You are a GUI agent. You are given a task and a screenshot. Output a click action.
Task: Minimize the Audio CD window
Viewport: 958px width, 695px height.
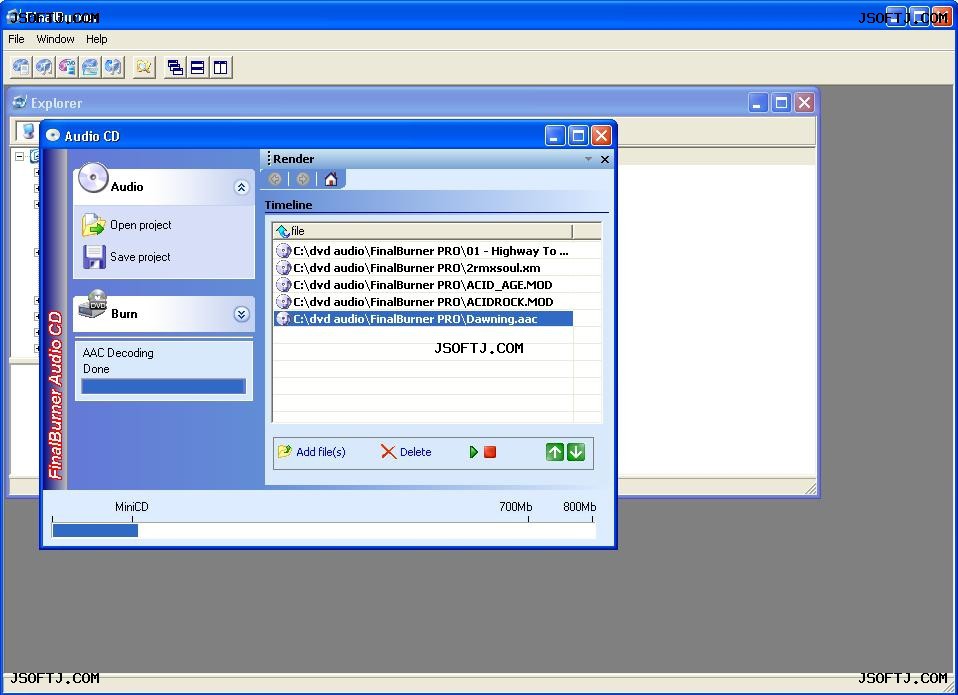555,136
